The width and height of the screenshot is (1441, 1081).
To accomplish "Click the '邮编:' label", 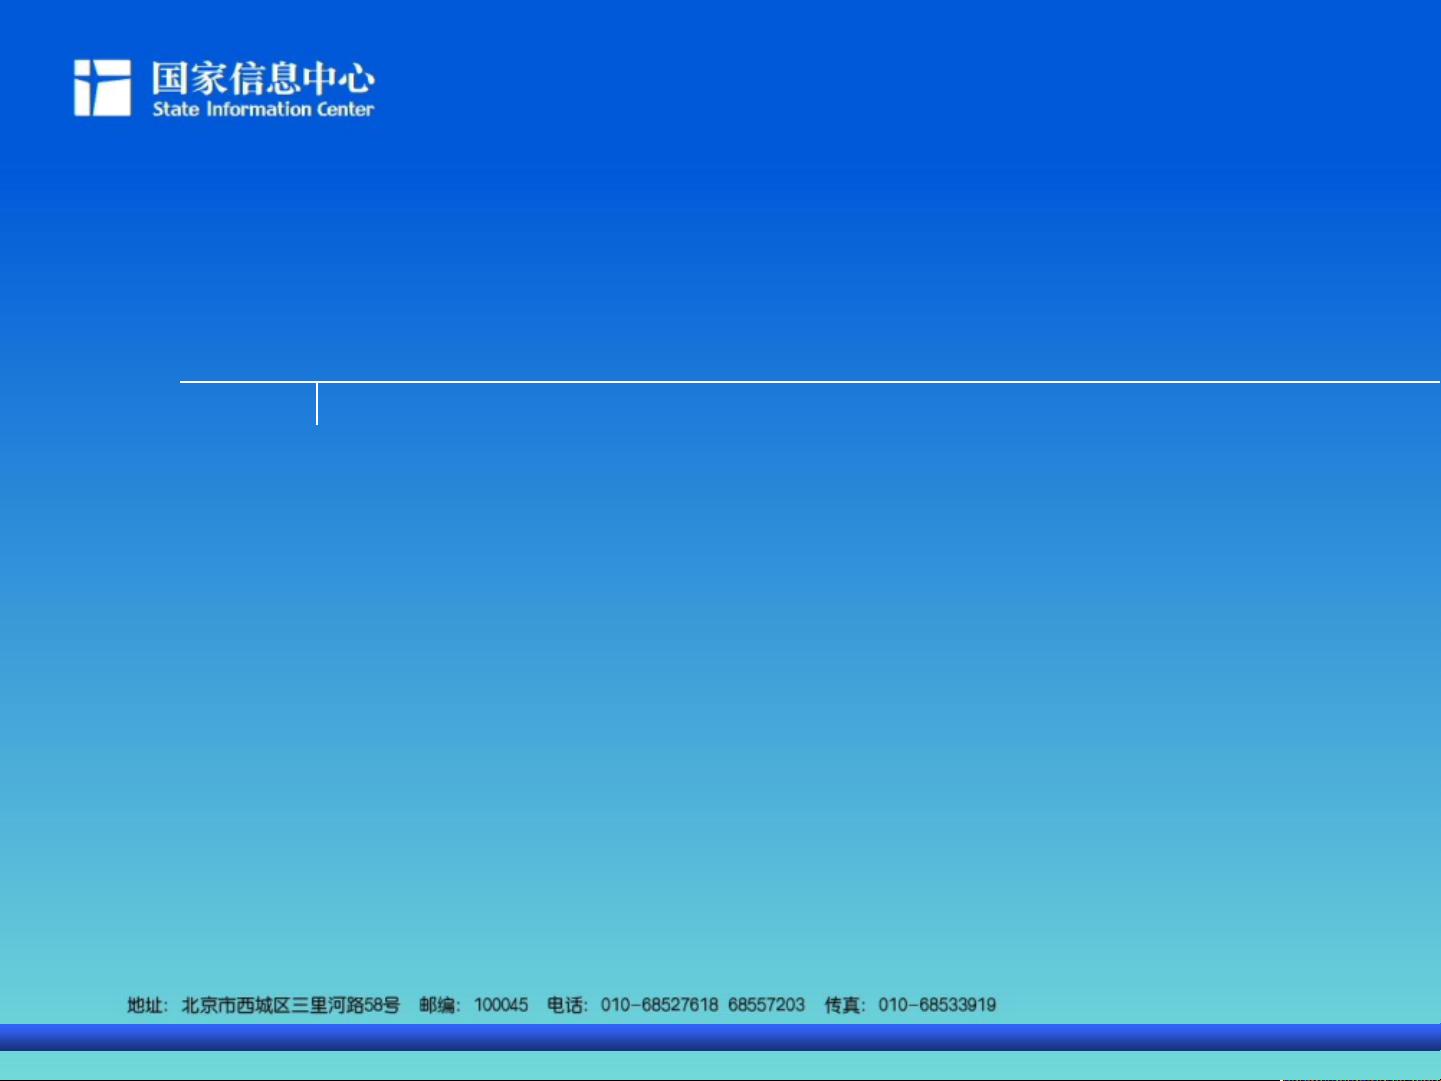I will (x=440, y=1005).
